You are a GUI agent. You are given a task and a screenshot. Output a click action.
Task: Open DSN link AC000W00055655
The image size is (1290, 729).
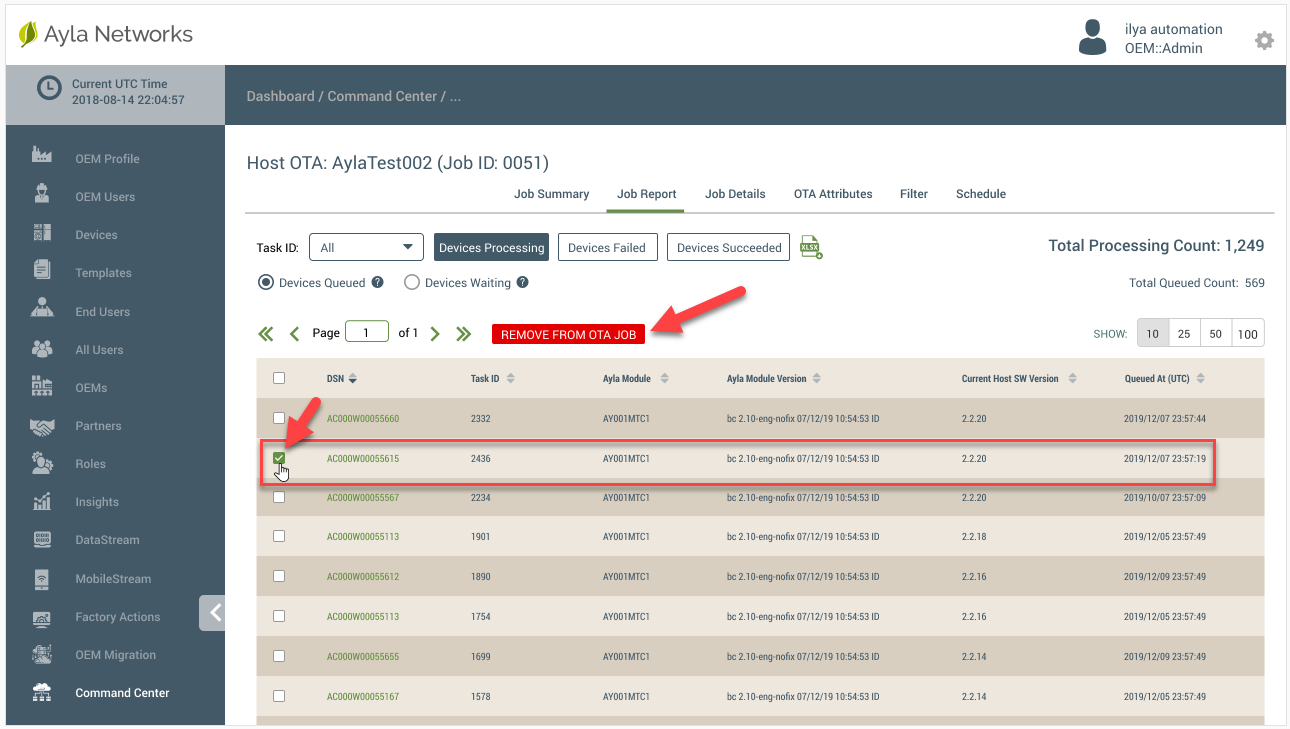click(x=363, y=657)
